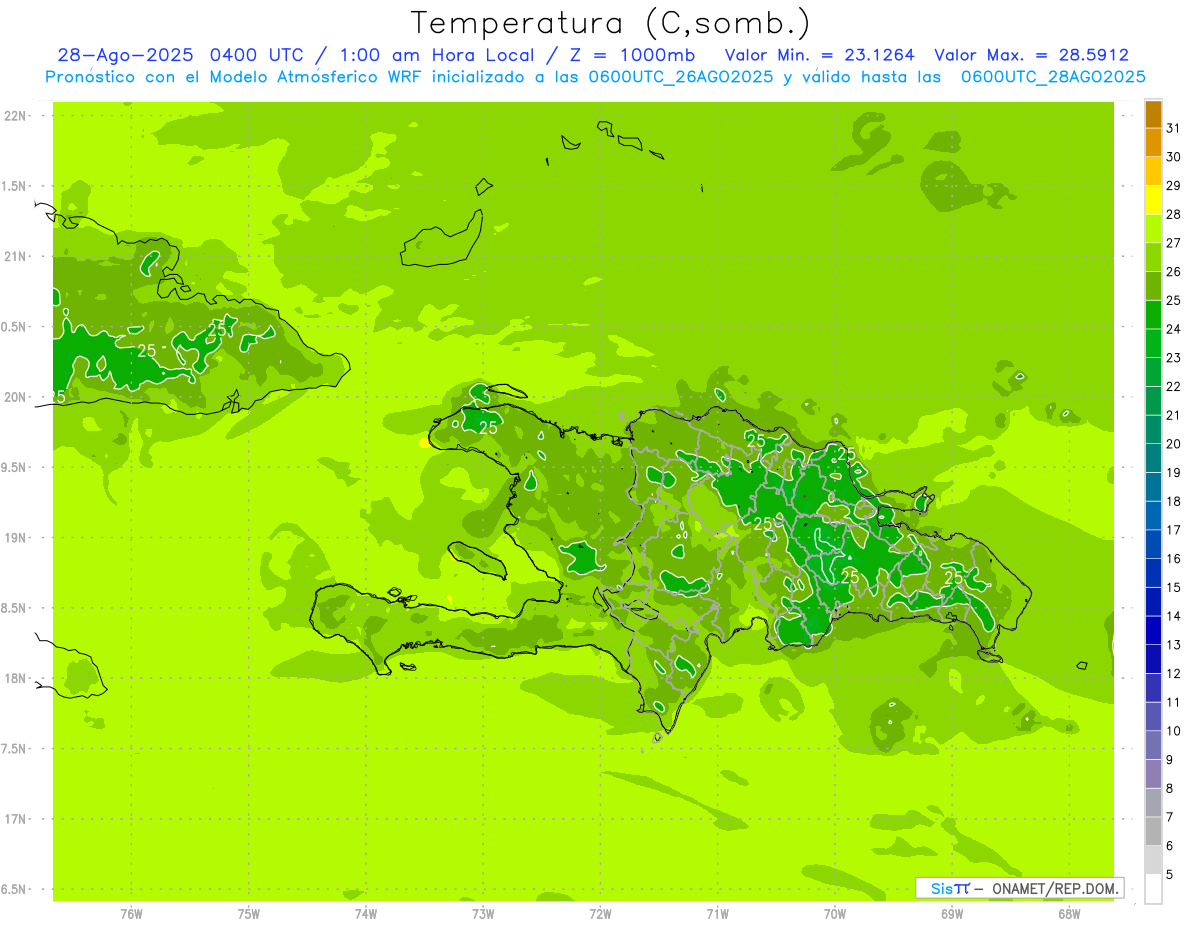Select "Valor Min. = 23.1264" value
The image size is (1200, 927).
click(820, 55)
